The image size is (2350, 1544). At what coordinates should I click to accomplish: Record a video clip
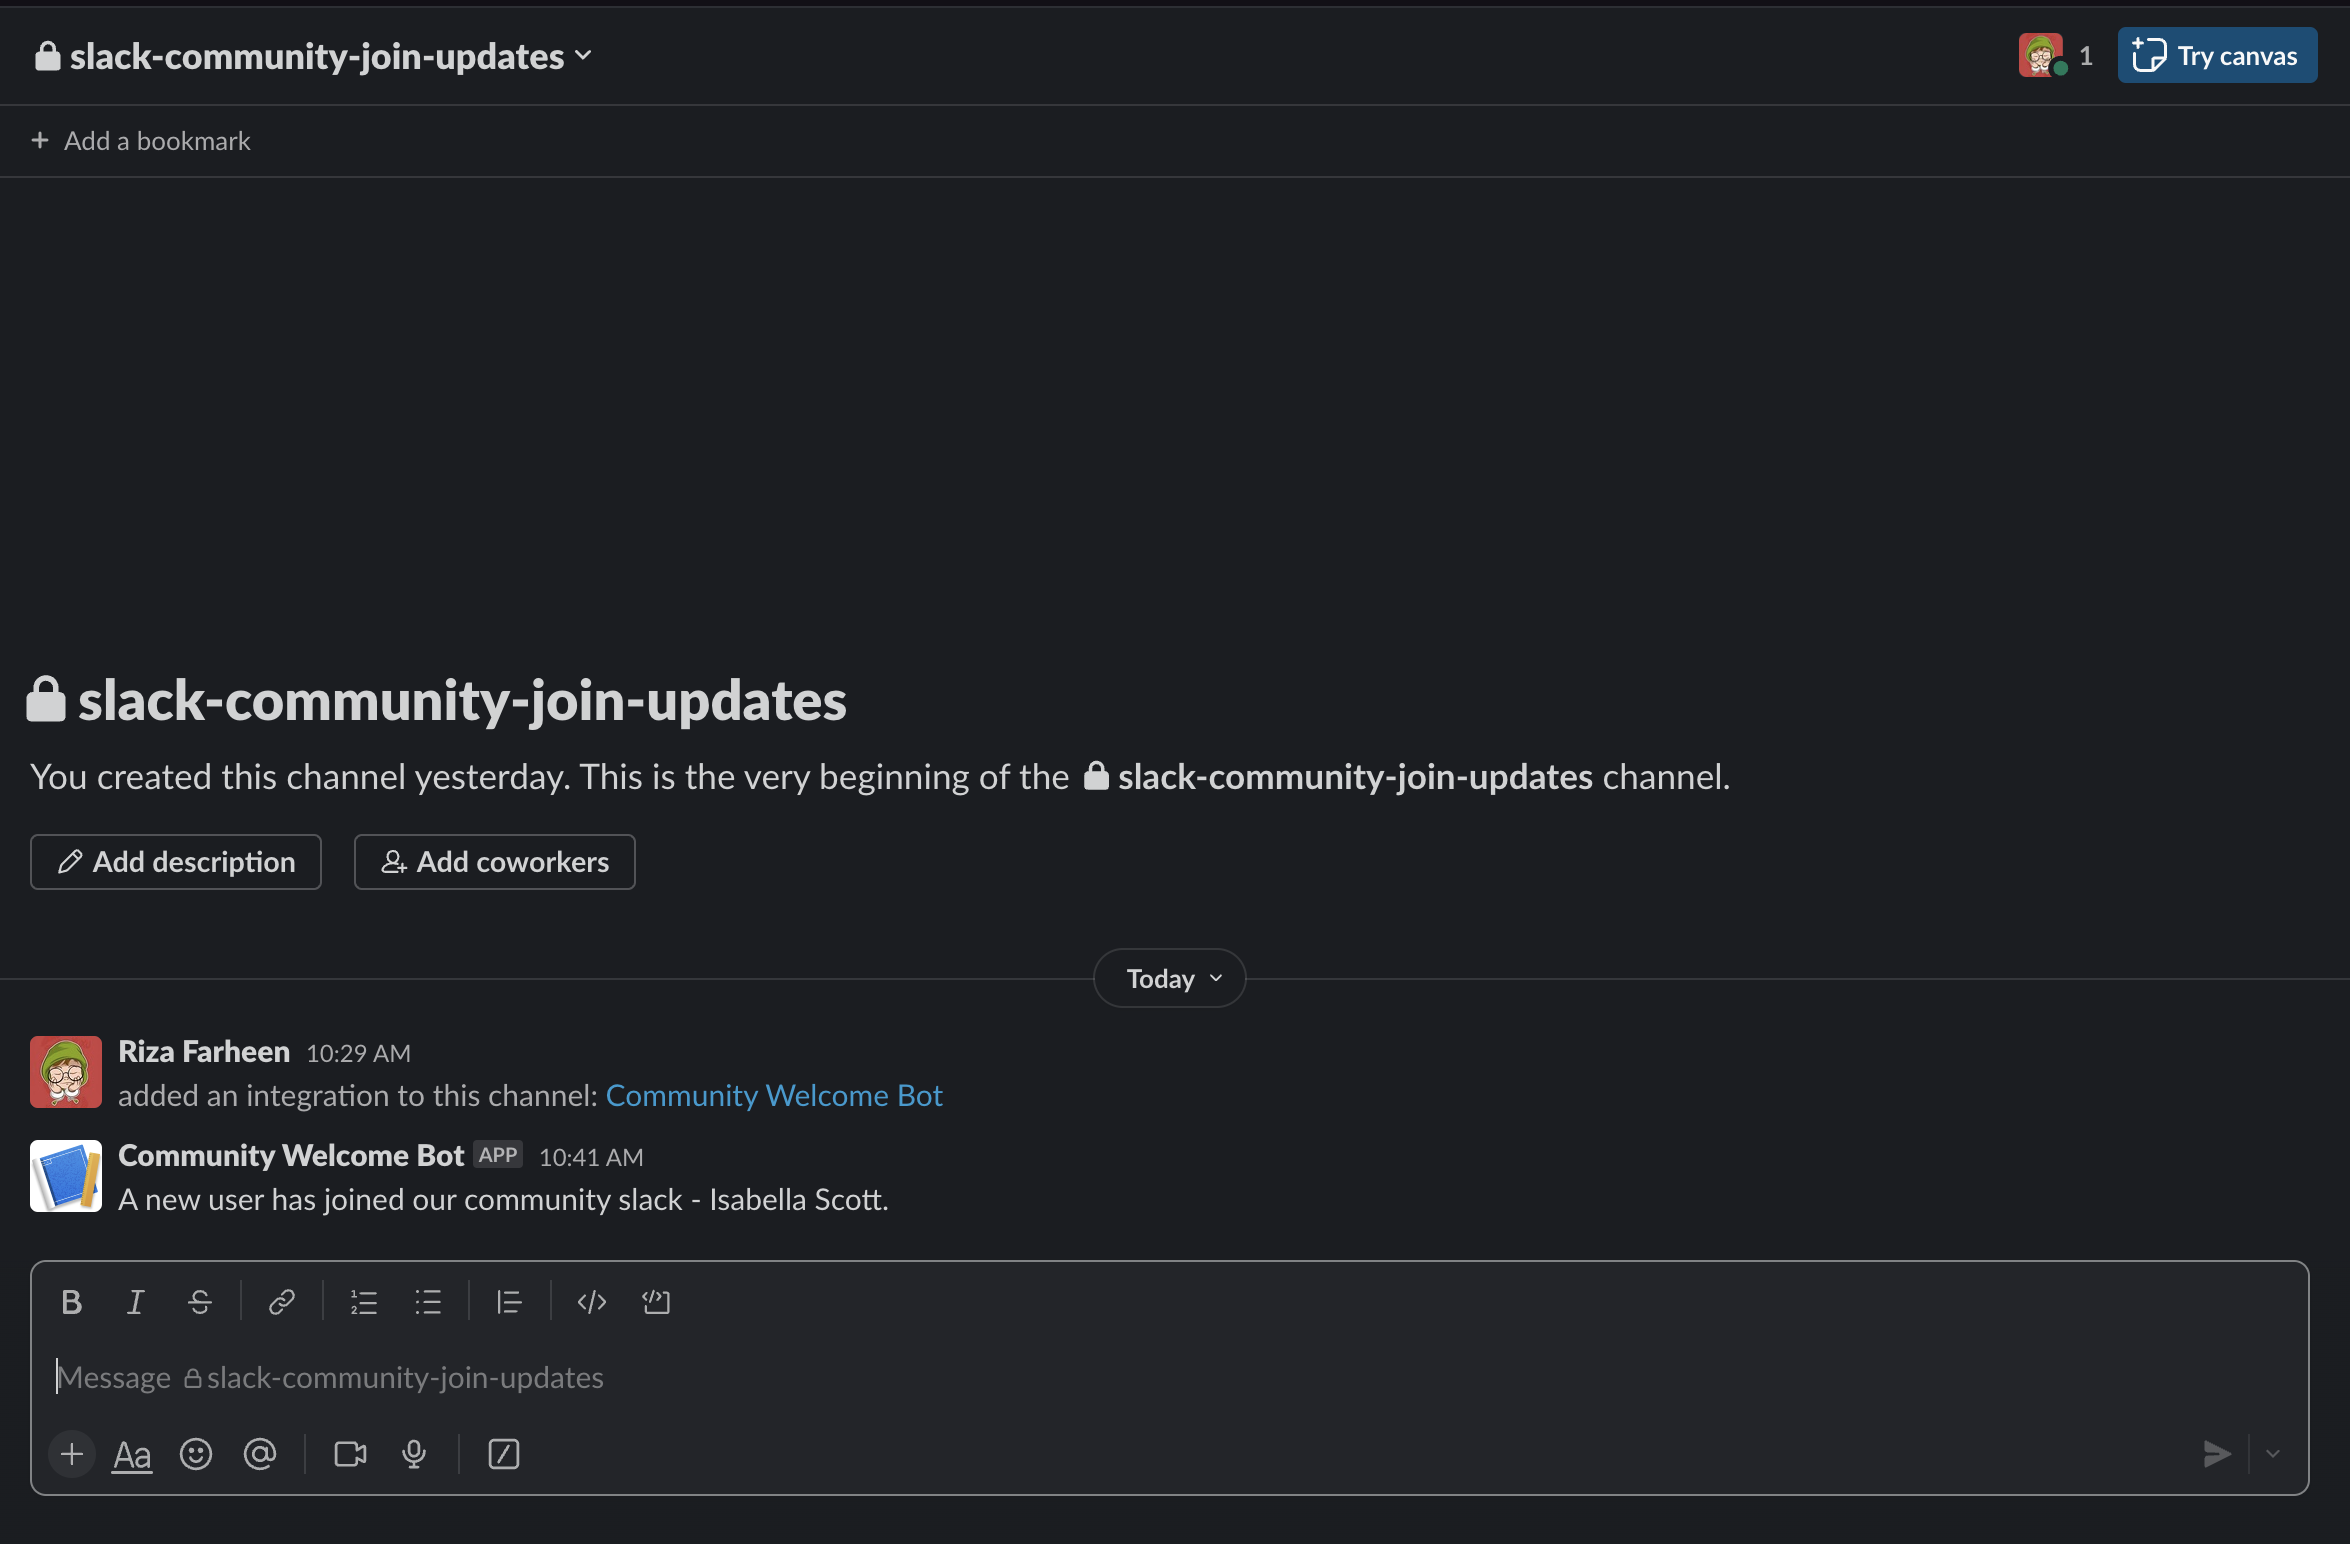349,1455
